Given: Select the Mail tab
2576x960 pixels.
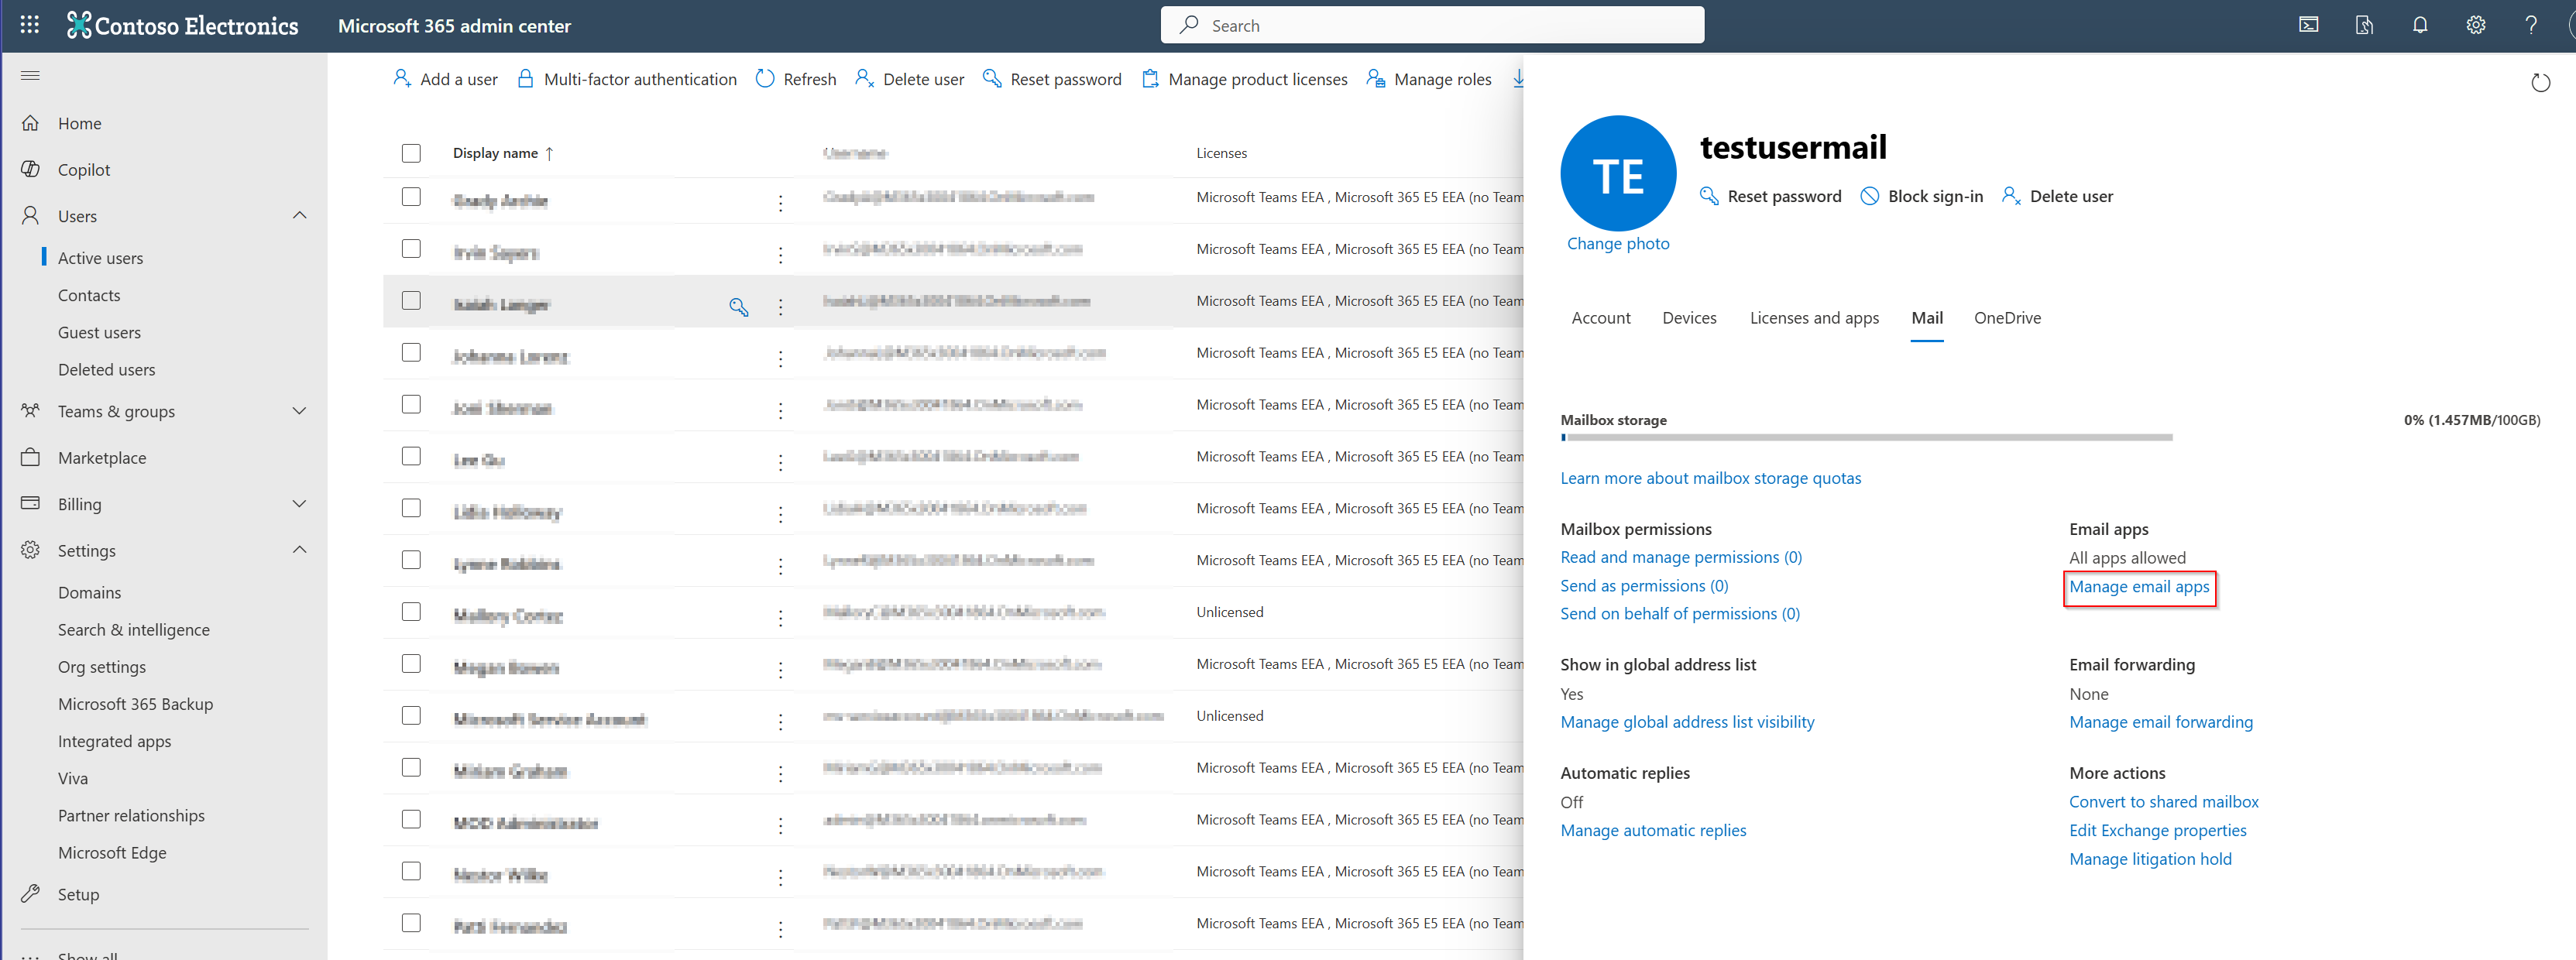Looking at the screenshot, I should [x=1927, y=317].
